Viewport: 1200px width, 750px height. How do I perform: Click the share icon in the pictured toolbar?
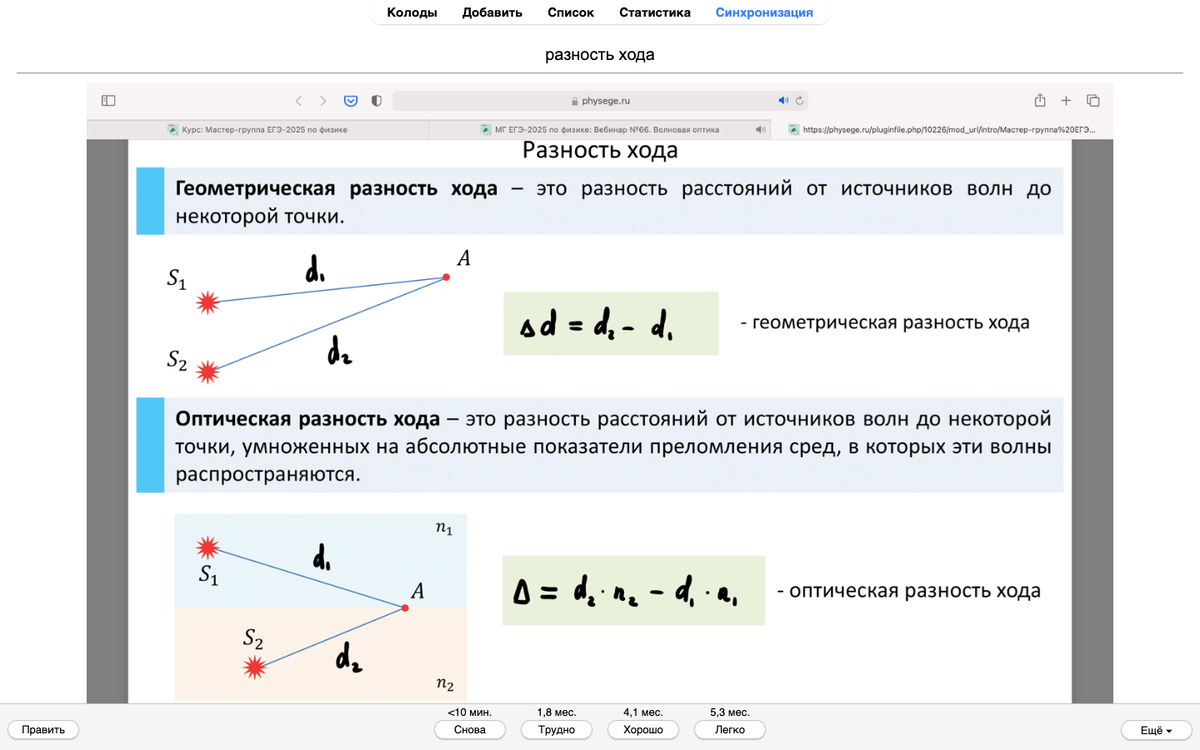click(1040, 100)
